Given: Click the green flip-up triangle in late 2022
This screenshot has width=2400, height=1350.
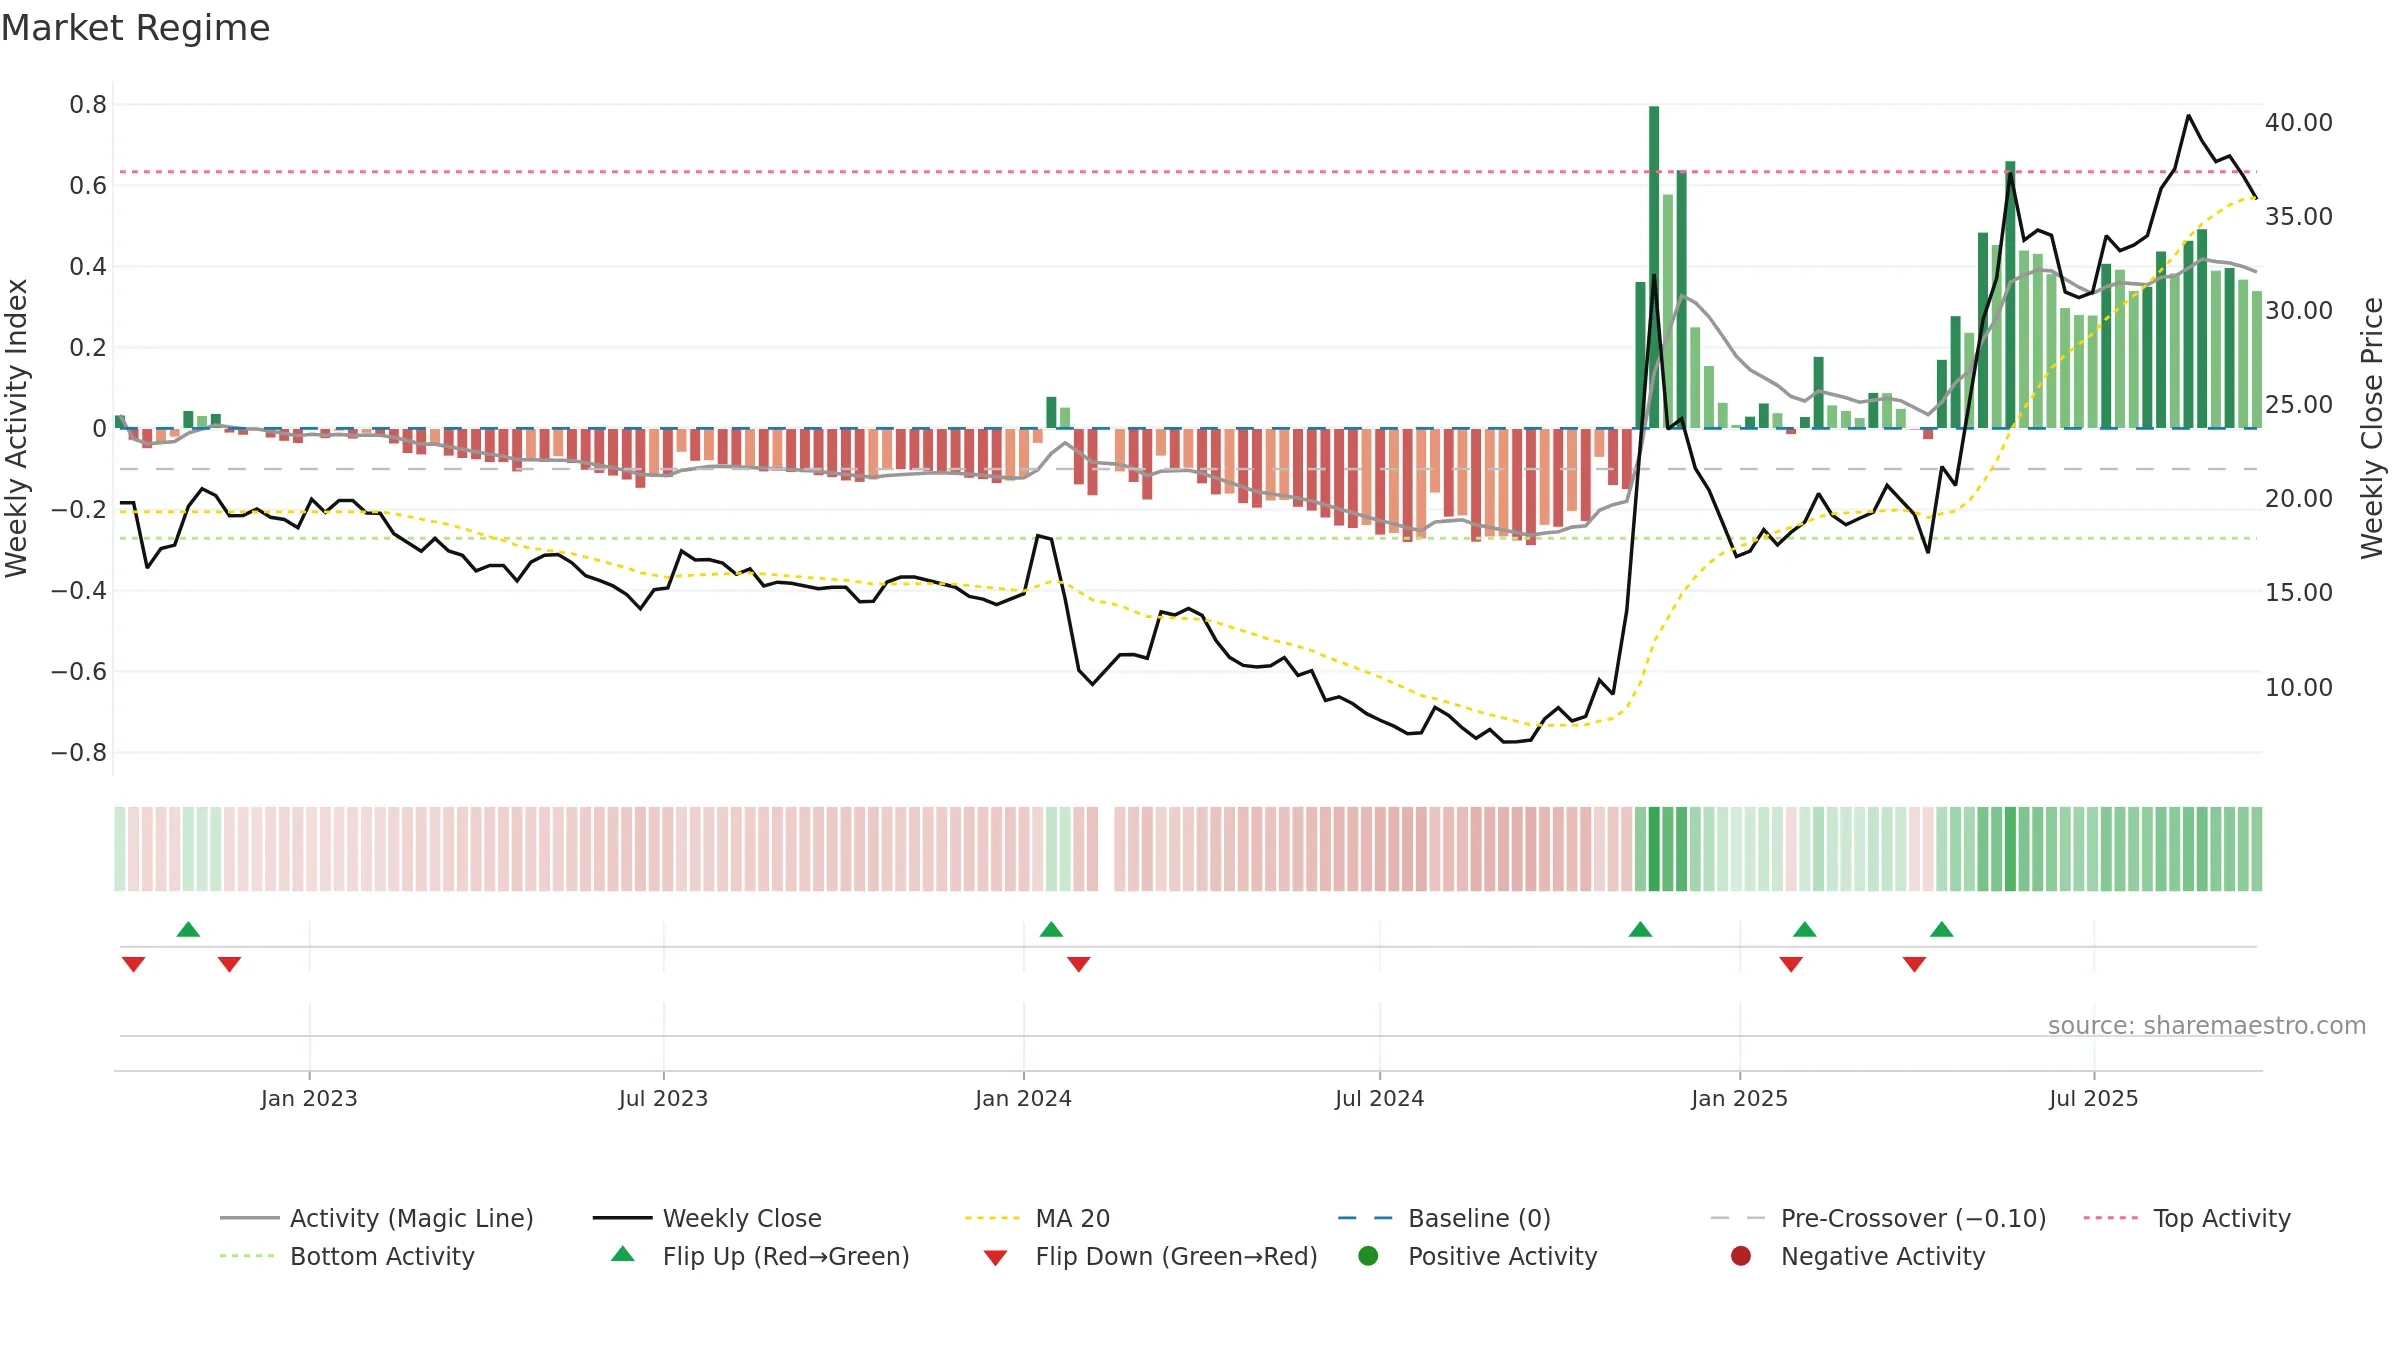Looking at the screenshot, I should 188,929.
